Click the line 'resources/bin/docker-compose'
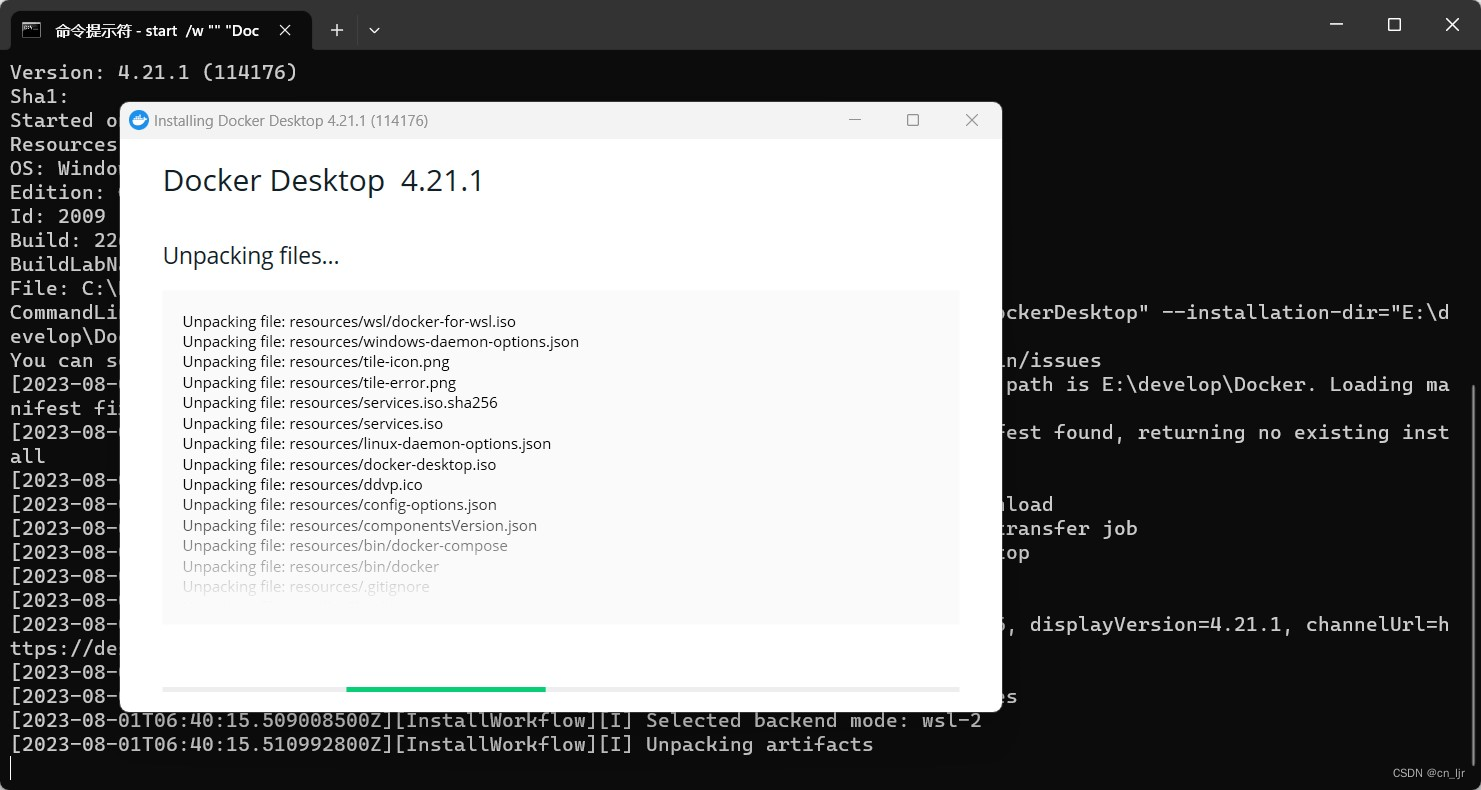The width and height of the screenshot is (1481, 790). 345,546
